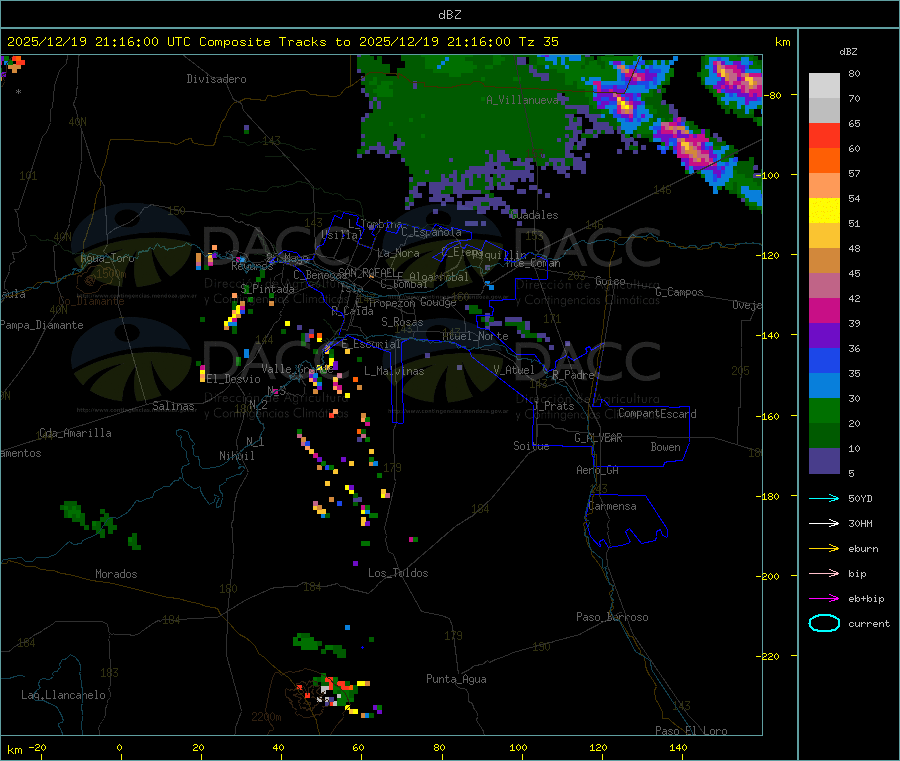
Task: Click the Bowen map label
Action: tap(665, 447)
